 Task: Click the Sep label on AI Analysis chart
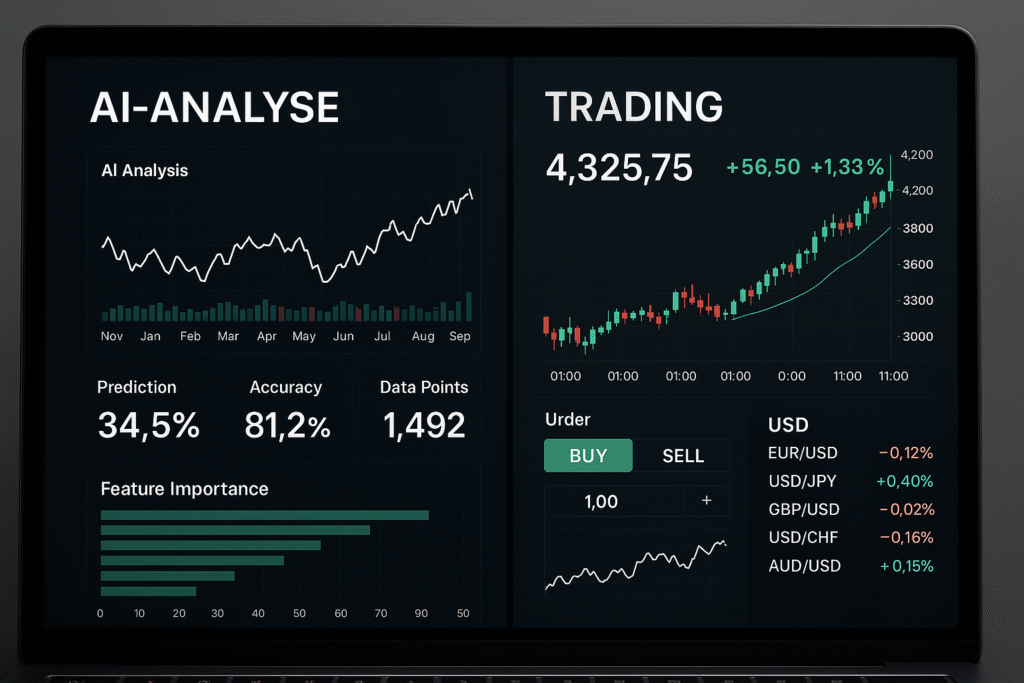coord(459,337)
